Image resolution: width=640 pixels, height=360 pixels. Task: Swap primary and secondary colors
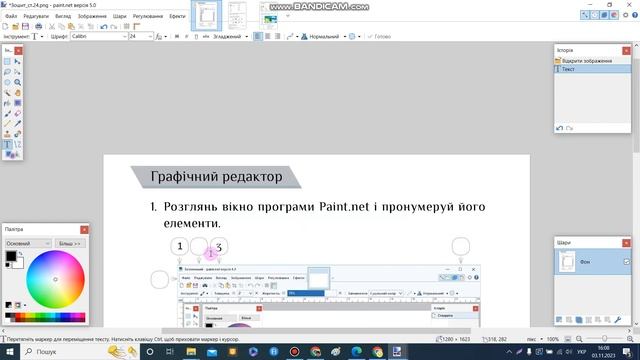21,253
